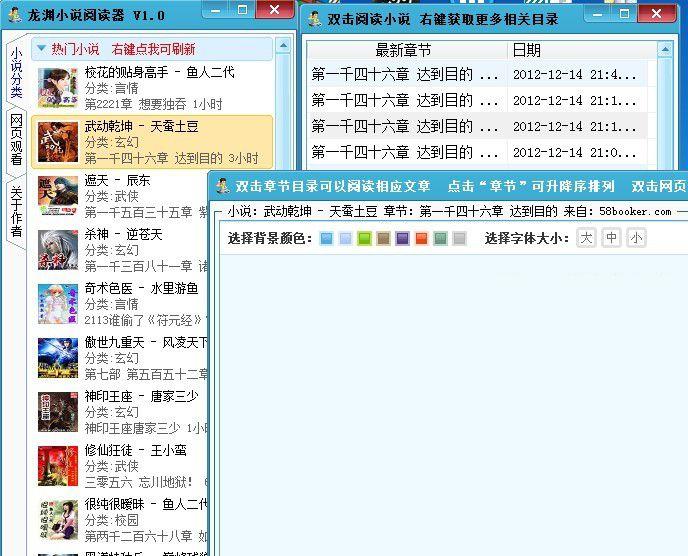Select novel title 遮天 - 辰东
This screenshot has height=556, width=688.
pyautogui.click(x=117, y=180)
